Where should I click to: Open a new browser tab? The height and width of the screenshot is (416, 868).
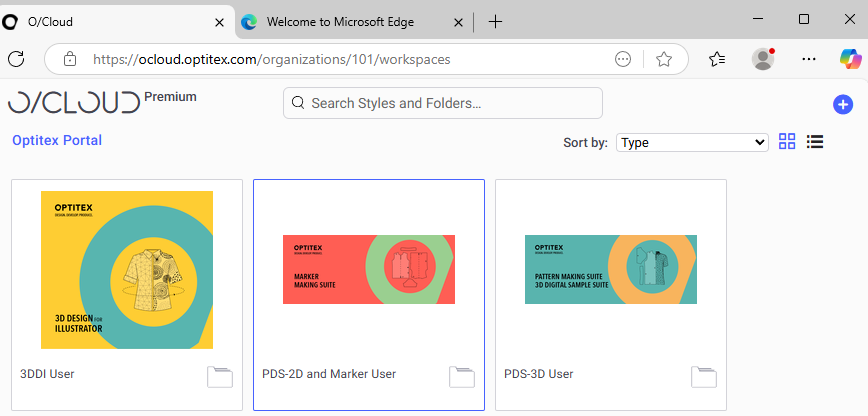point(495,22)
